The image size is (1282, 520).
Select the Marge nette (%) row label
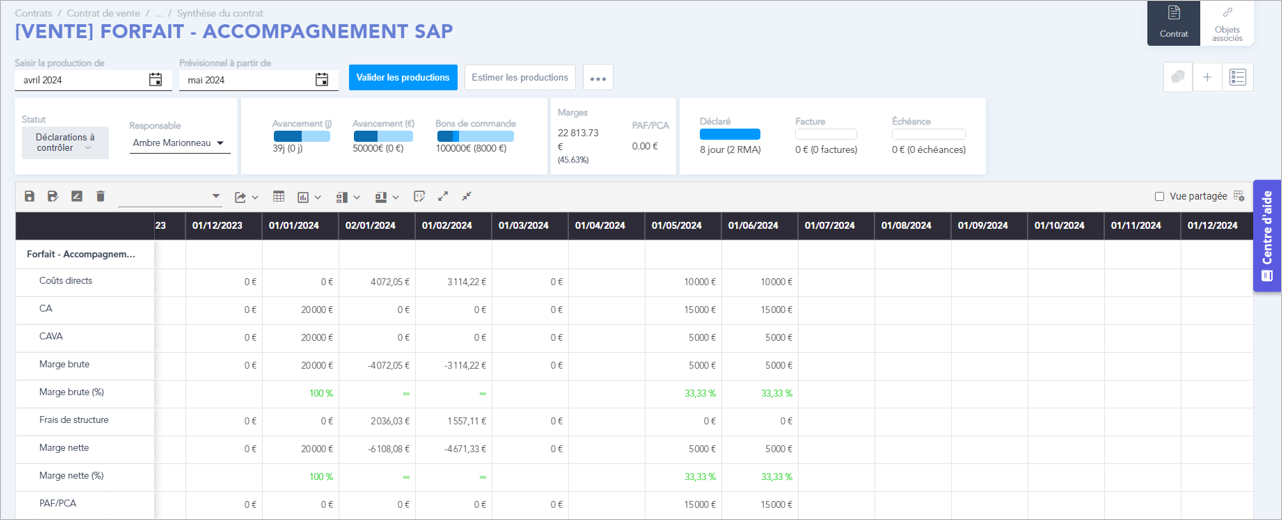click(72, 476)
